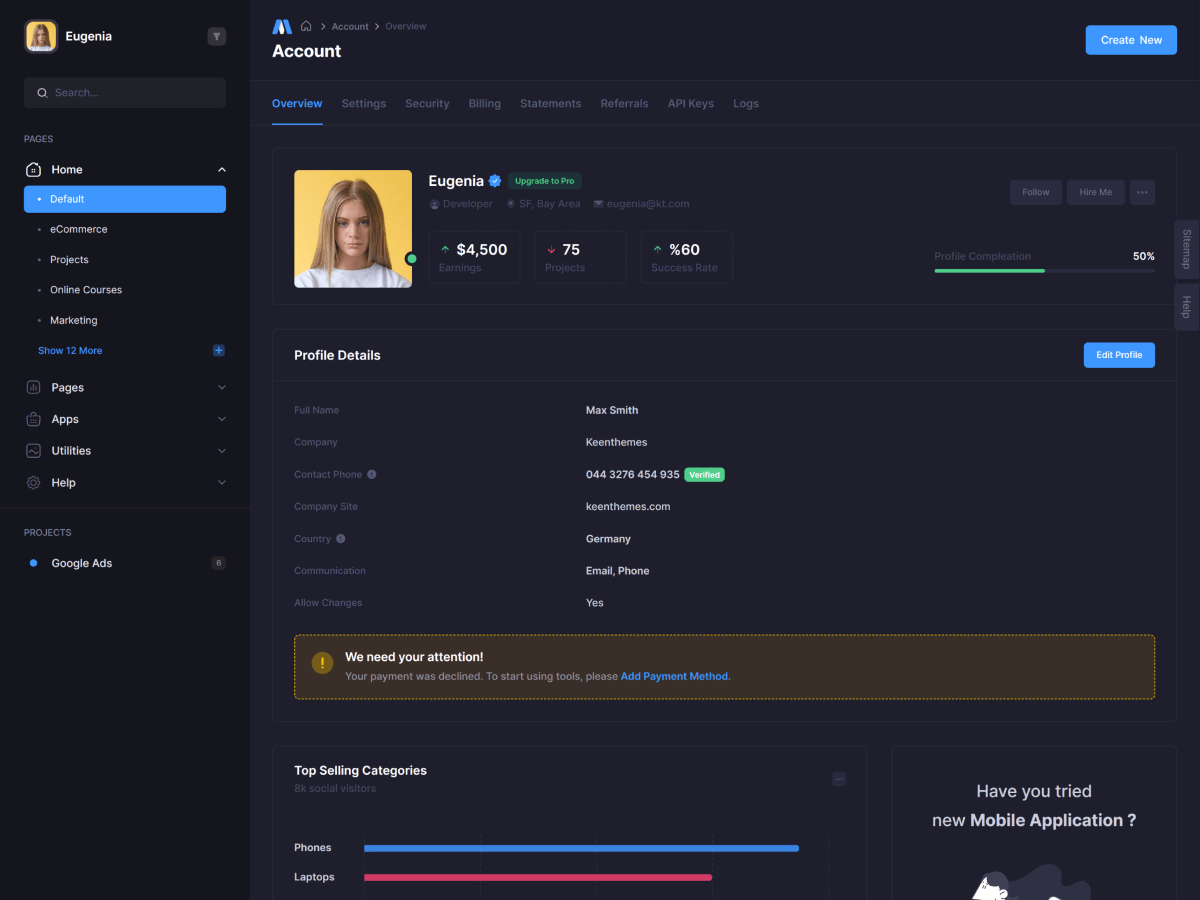The height and width of the screenshot is (900, 1200).
Task: Click the Profile Completion progress bar
Action: (x=1044, y=271)
